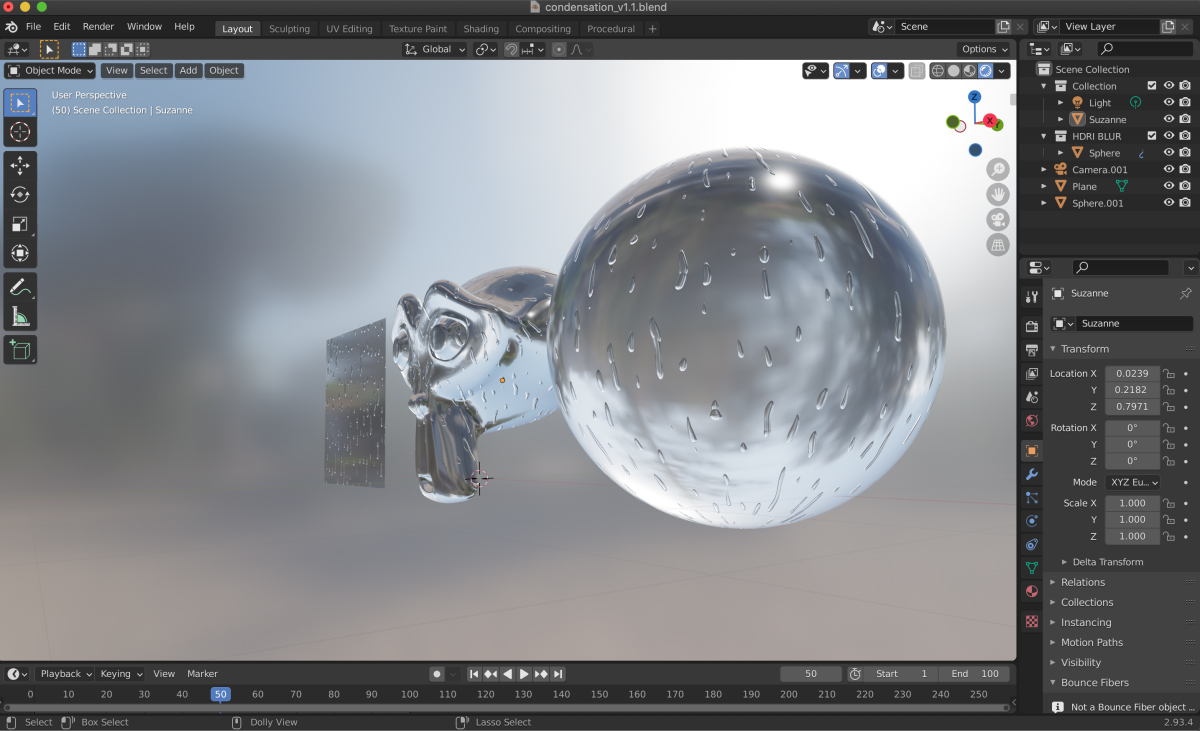Switch to camera view with camera icon
Viewport: 1200px width, 731px height.
tap(997, 219)
